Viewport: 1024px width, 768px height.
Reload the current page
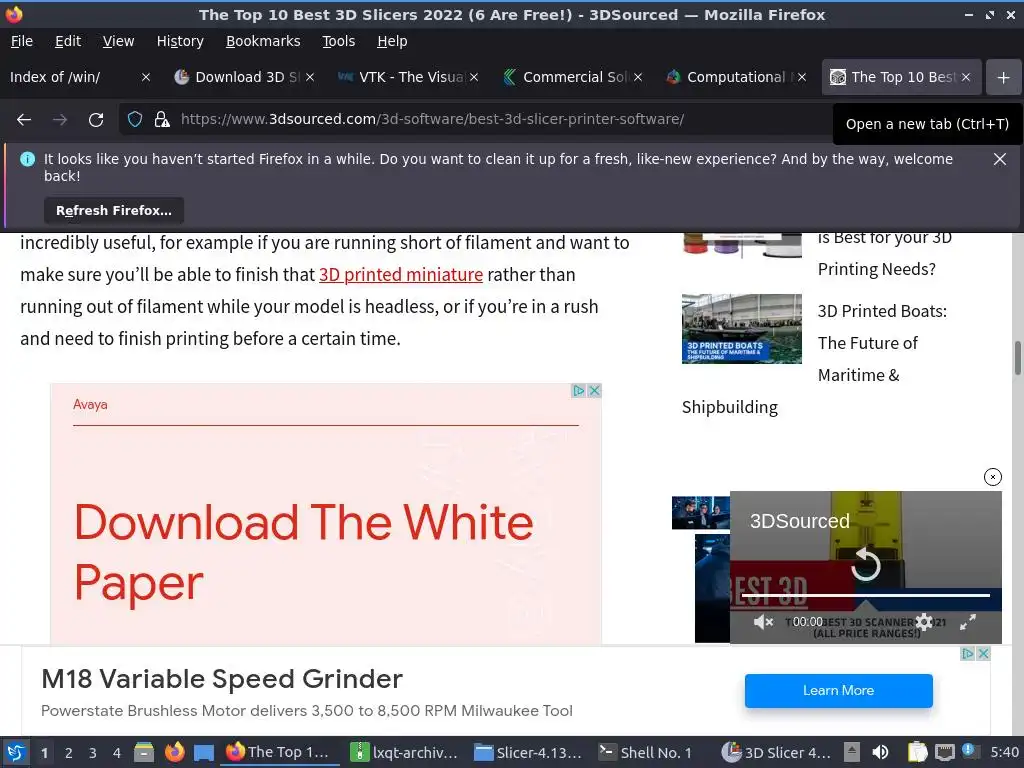(96, 120)
